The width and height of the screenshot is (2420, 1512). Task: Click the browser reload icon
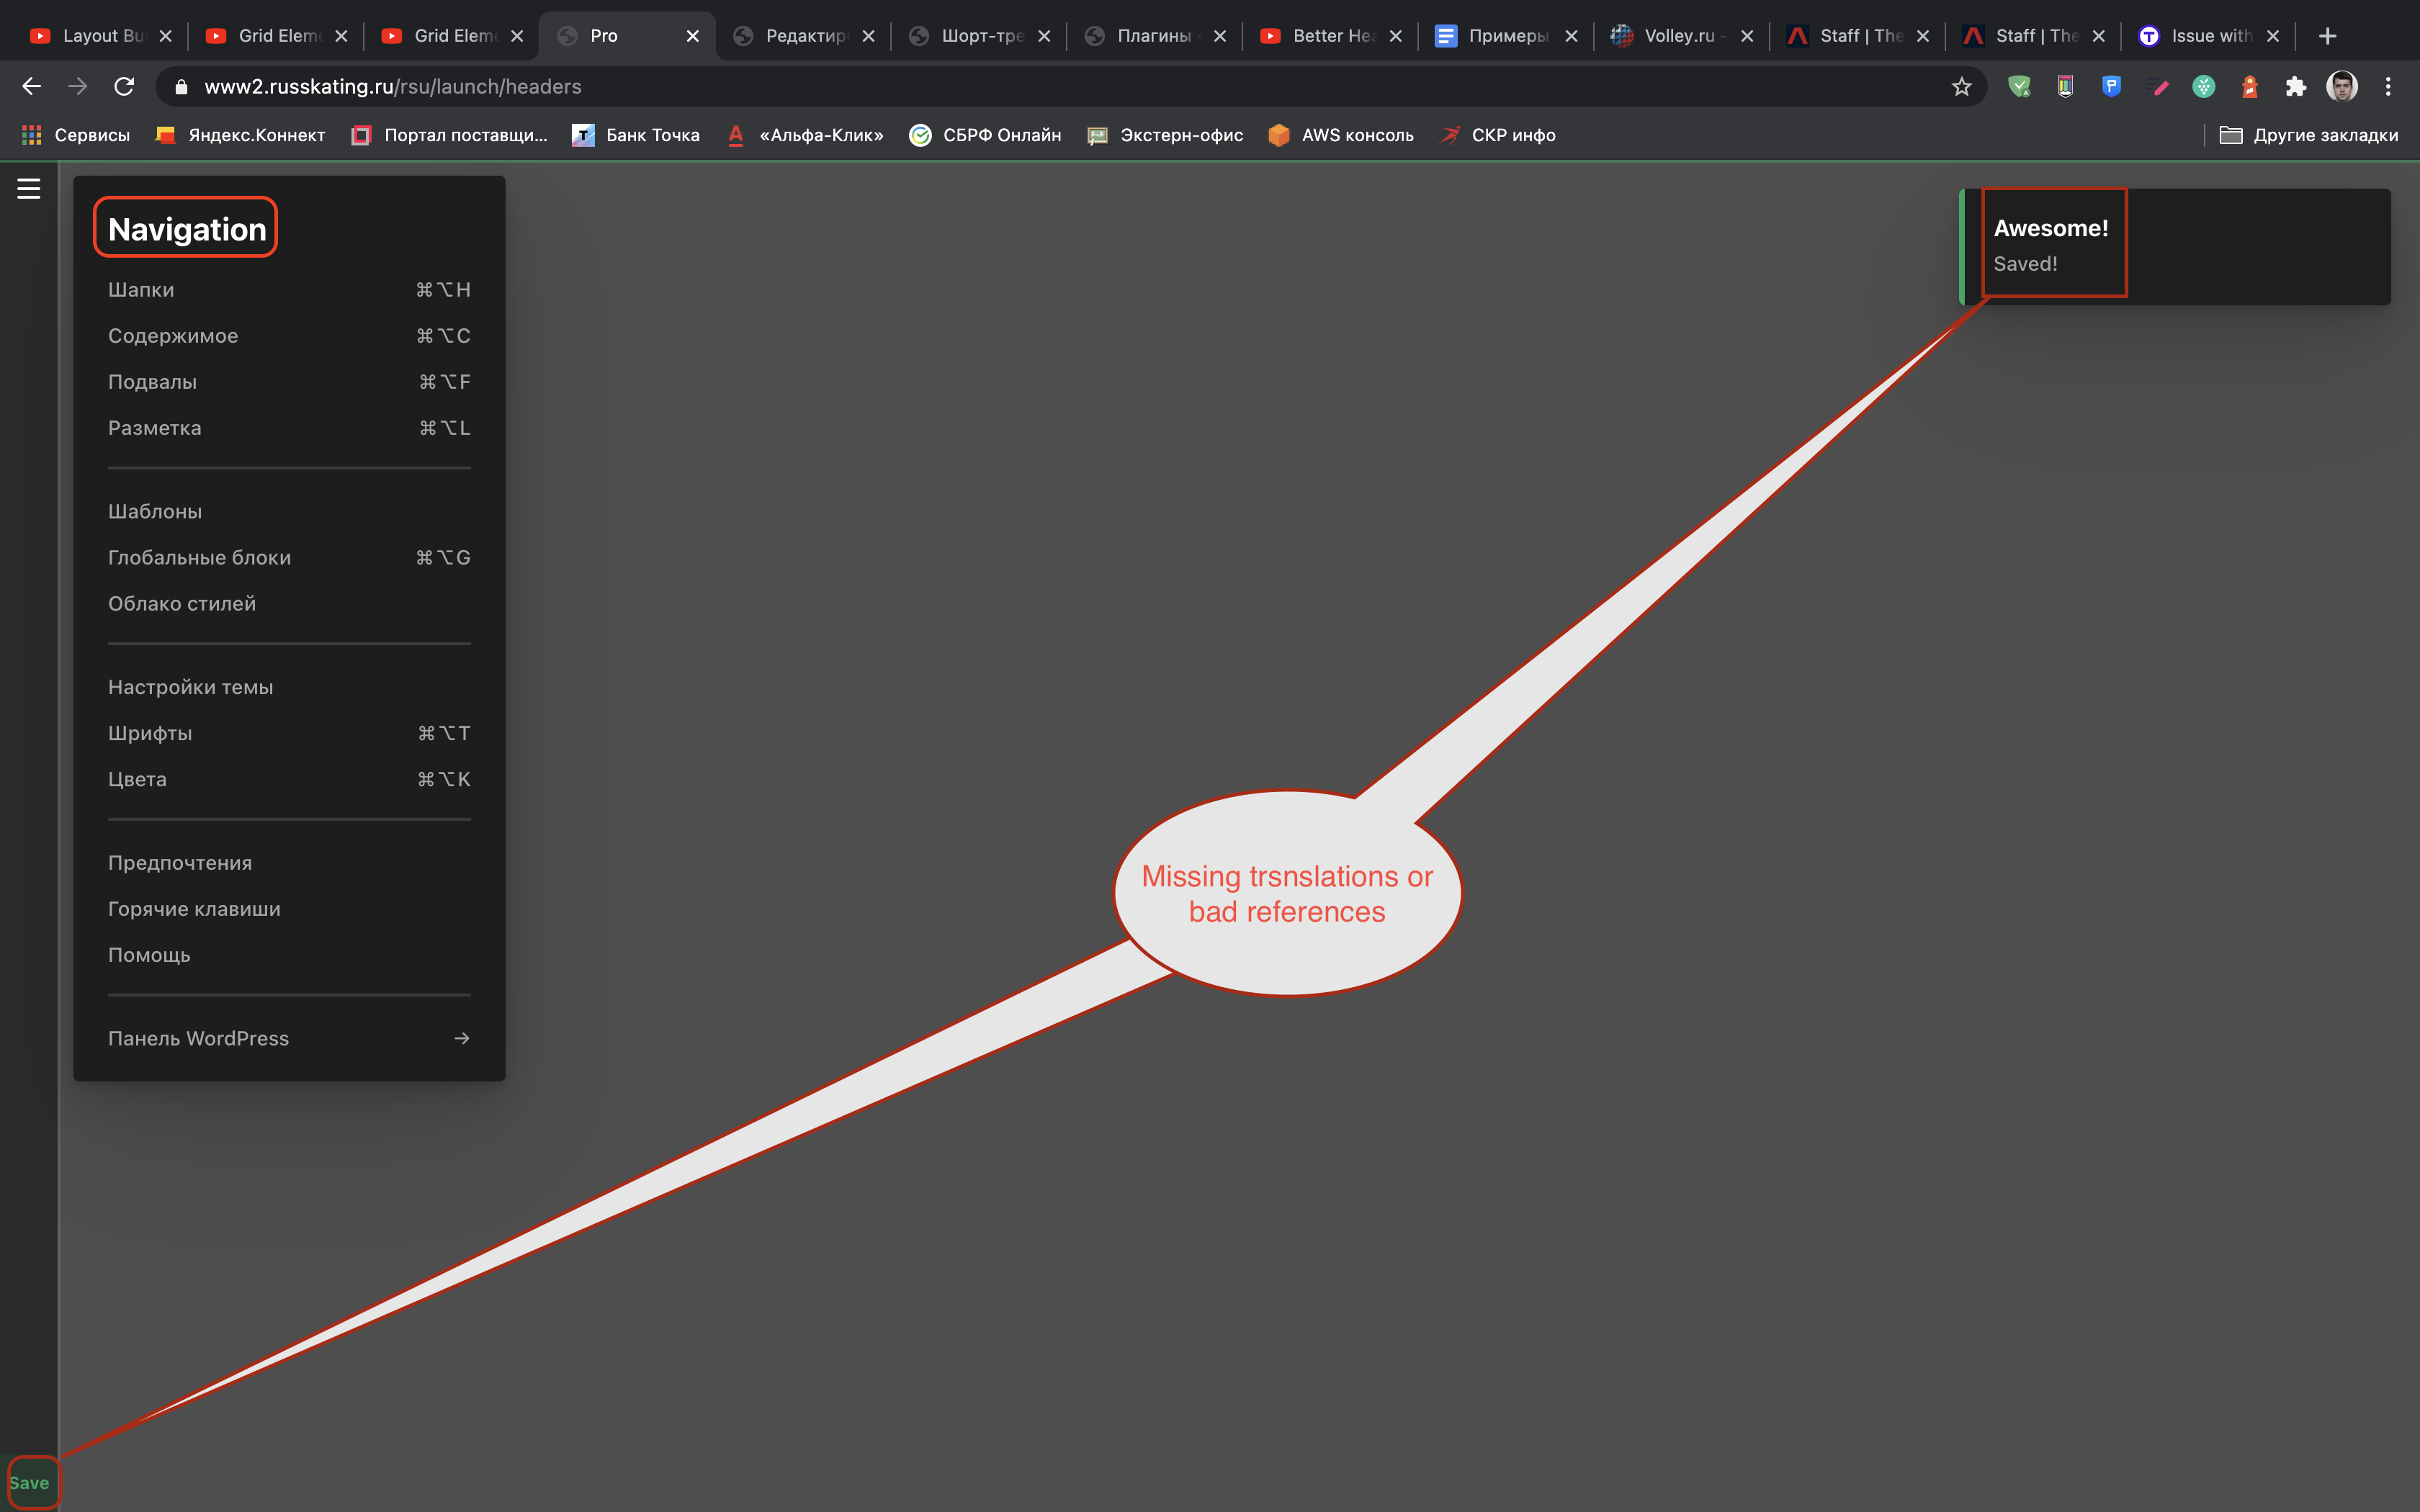point(124,87)
